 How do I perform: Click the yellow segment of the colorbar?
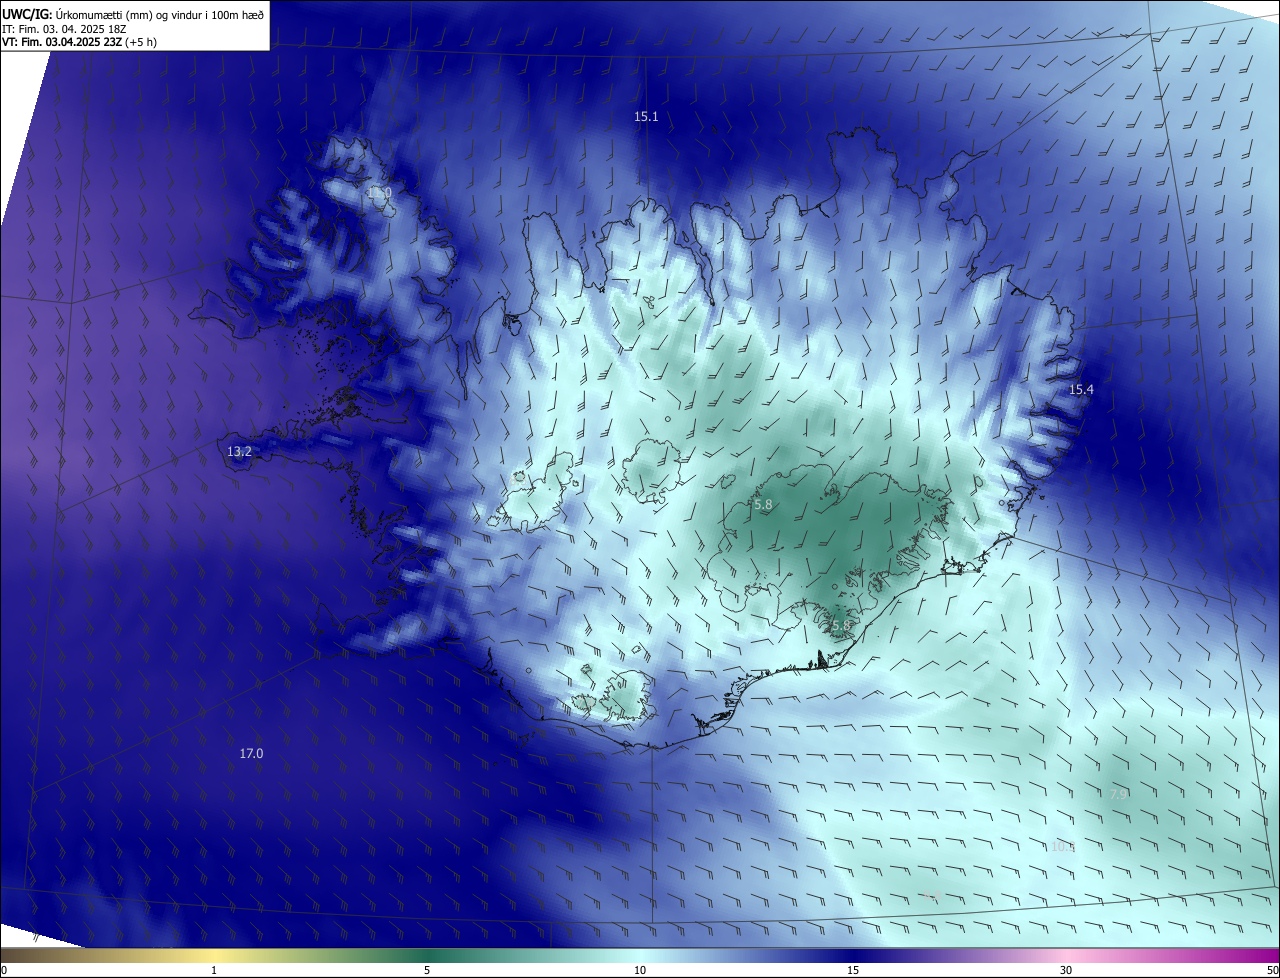click(214, 955)
